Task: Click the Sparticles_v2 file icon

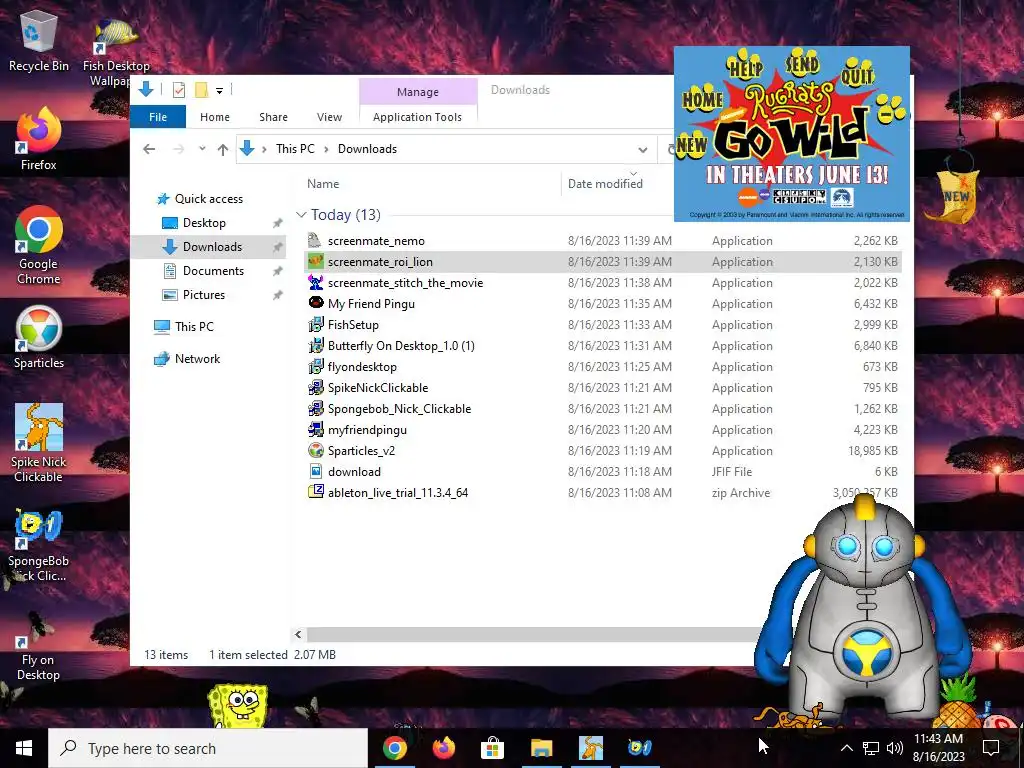Action: click(315, 450)
